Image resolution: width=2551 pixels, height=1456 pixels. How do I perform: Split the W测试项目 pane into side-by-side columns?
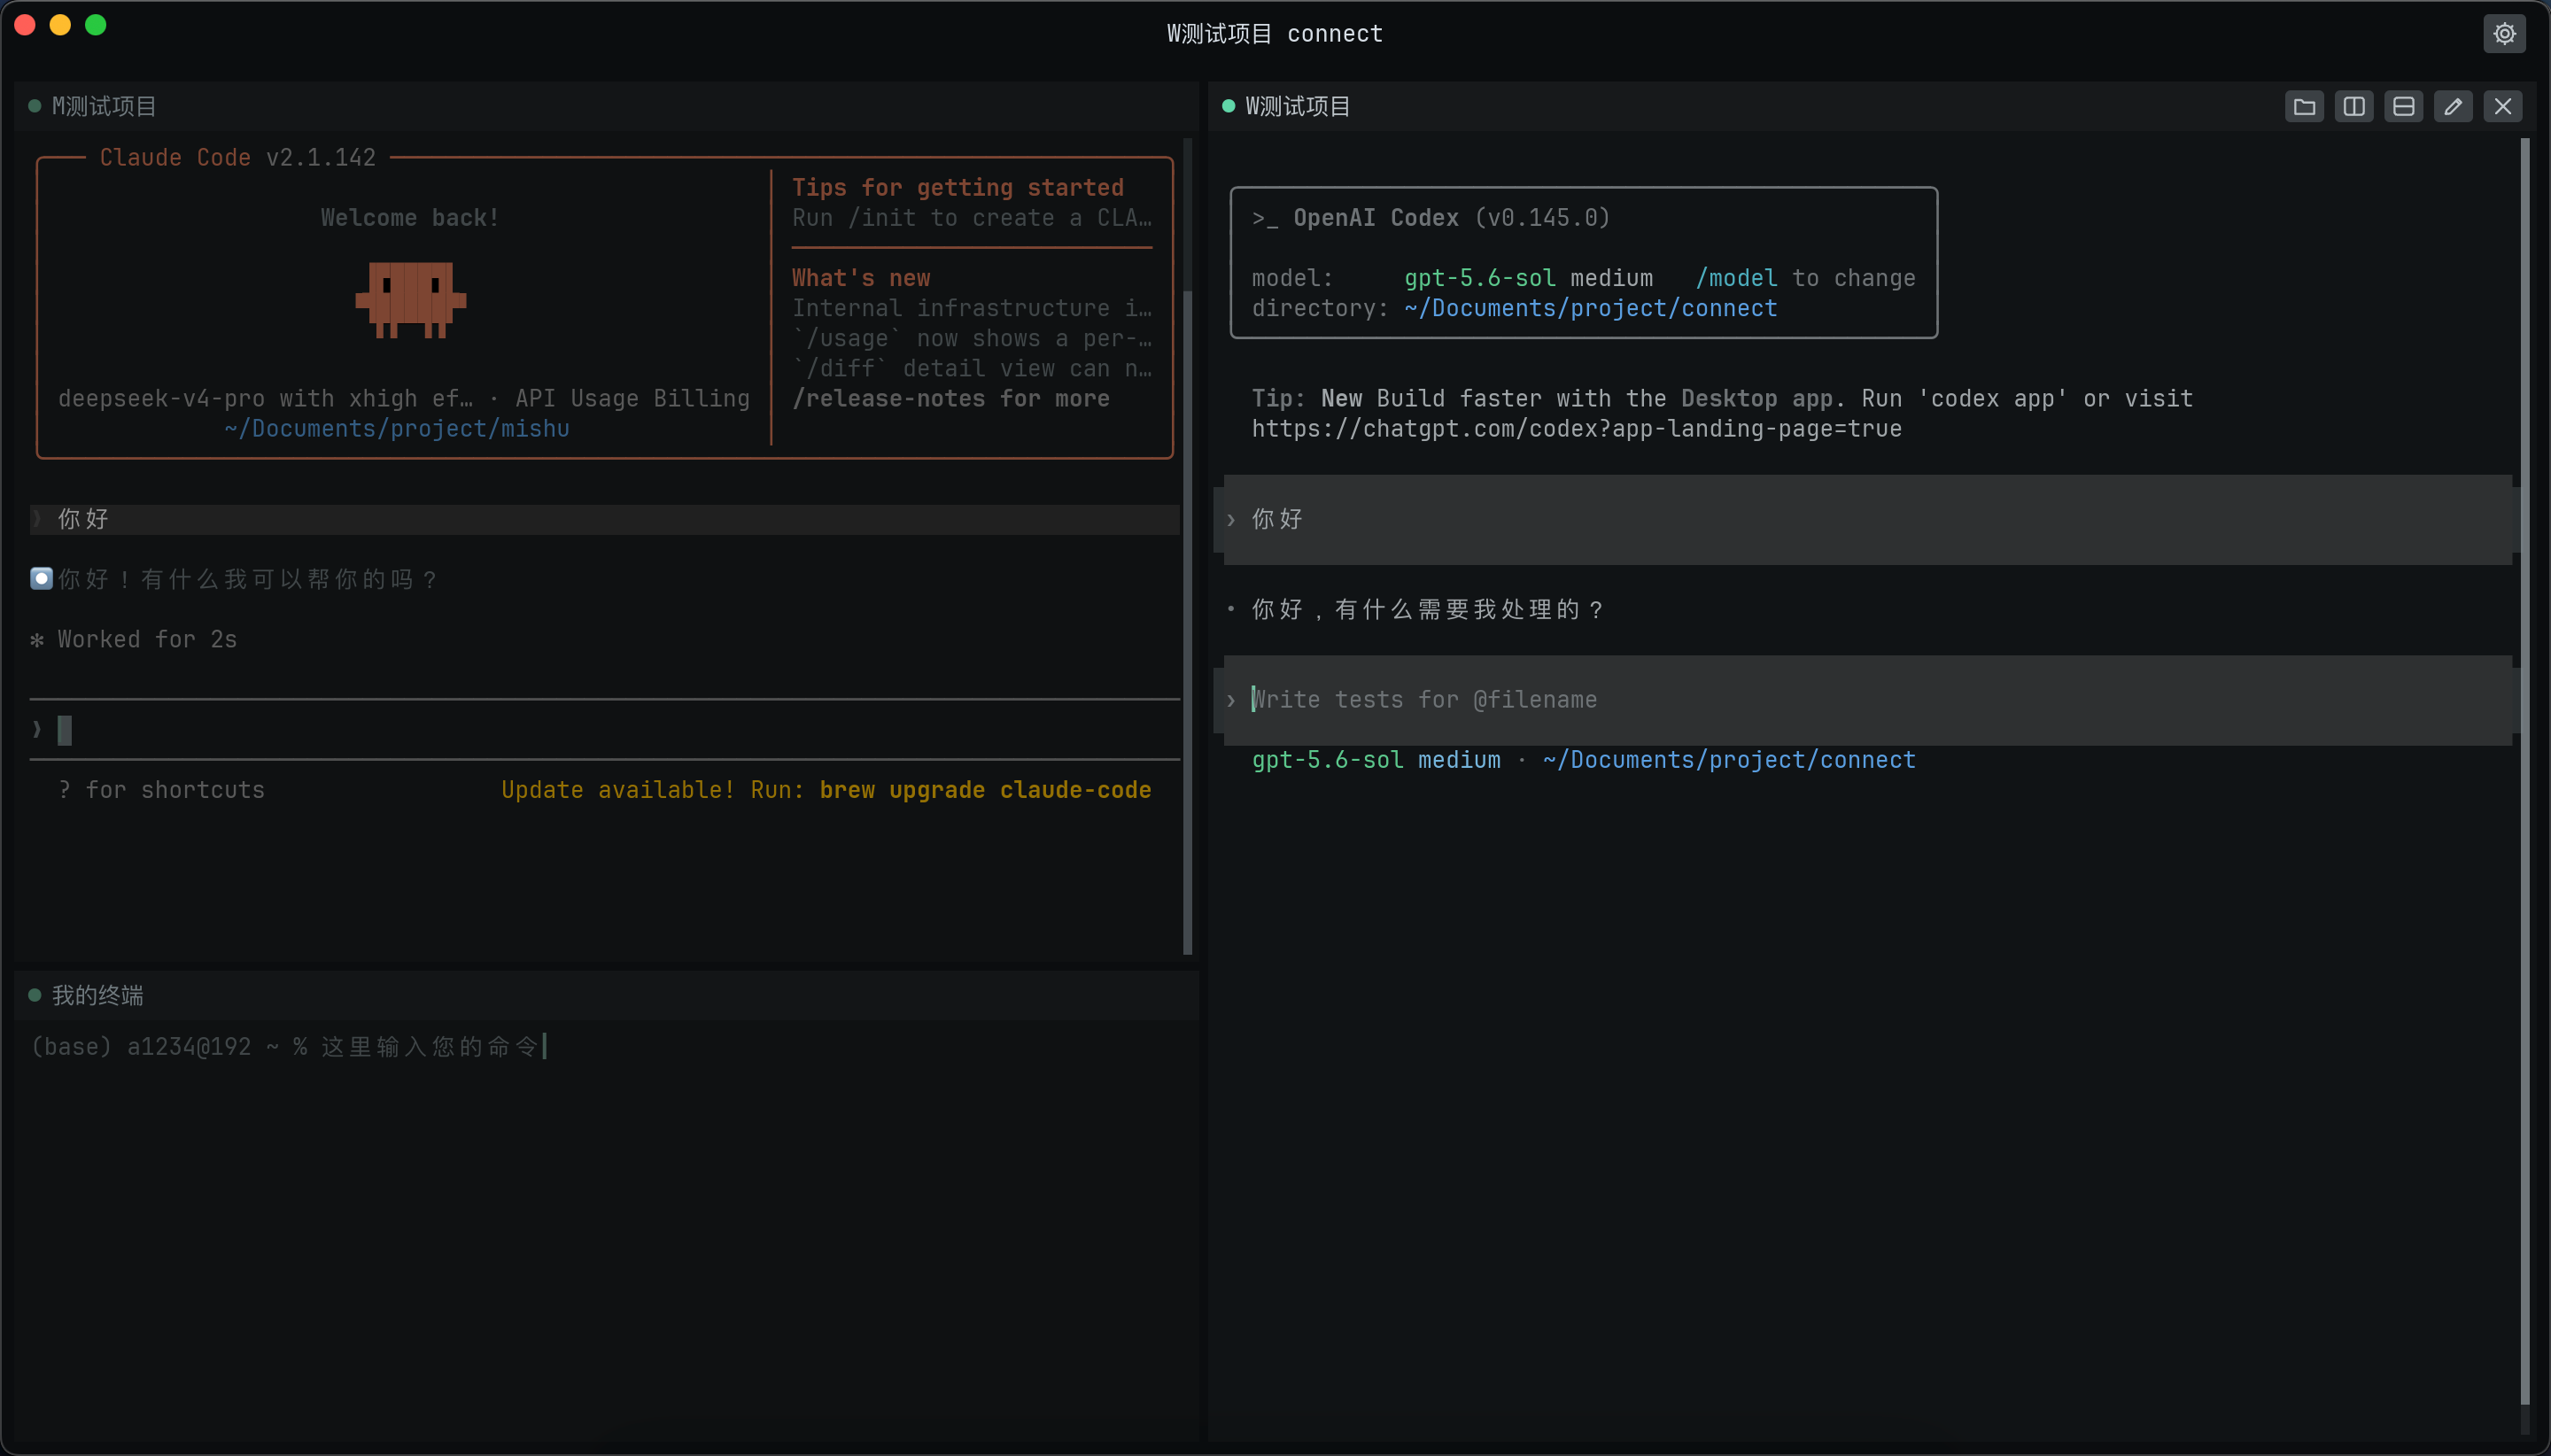tap(2354, 107)
